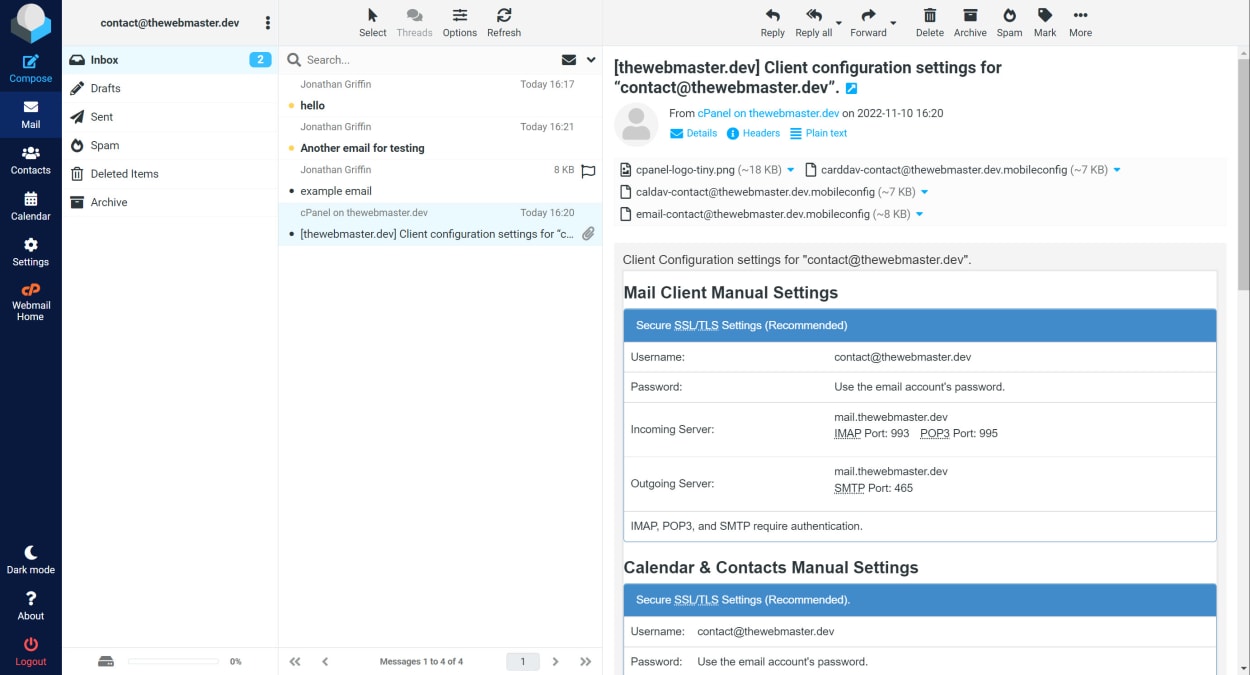Image resolution: width=1250 pixels, height=675 pixels.
Task: Refresh the message list
Action: (x=504, y=23)
